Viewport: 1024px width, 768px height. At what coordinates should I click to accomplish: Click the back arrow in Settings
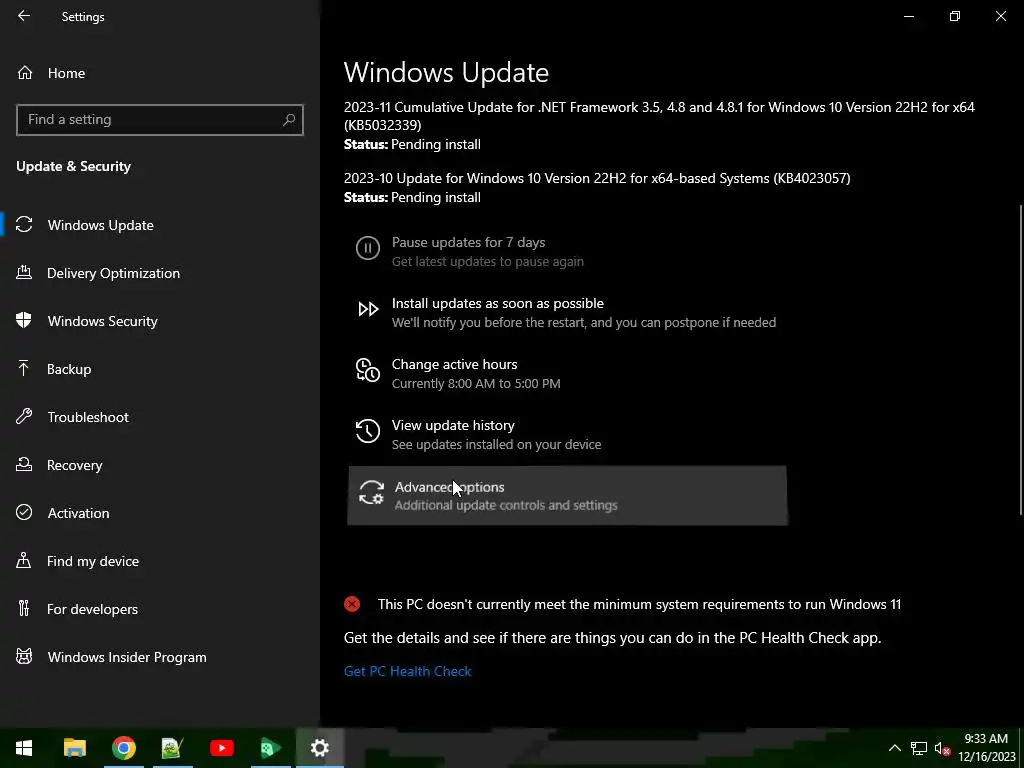[24, 16]
